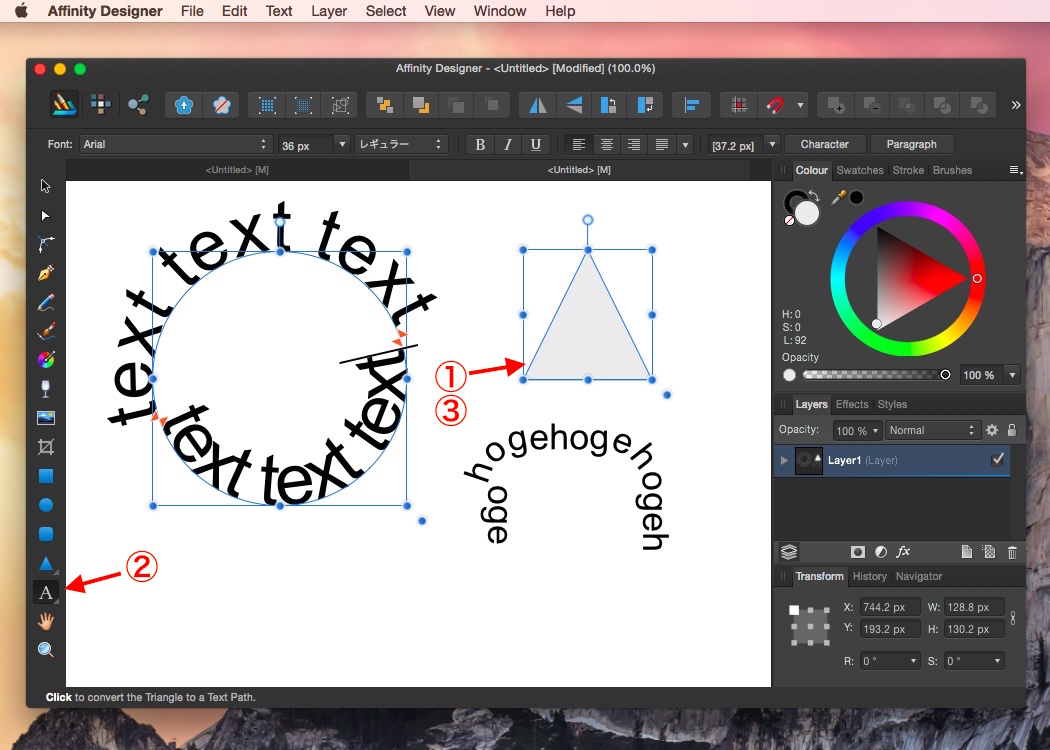This screenshot has width=1050, height=750.
Task: Open the Normal blend mode dropdown
Action: [932, 430]
